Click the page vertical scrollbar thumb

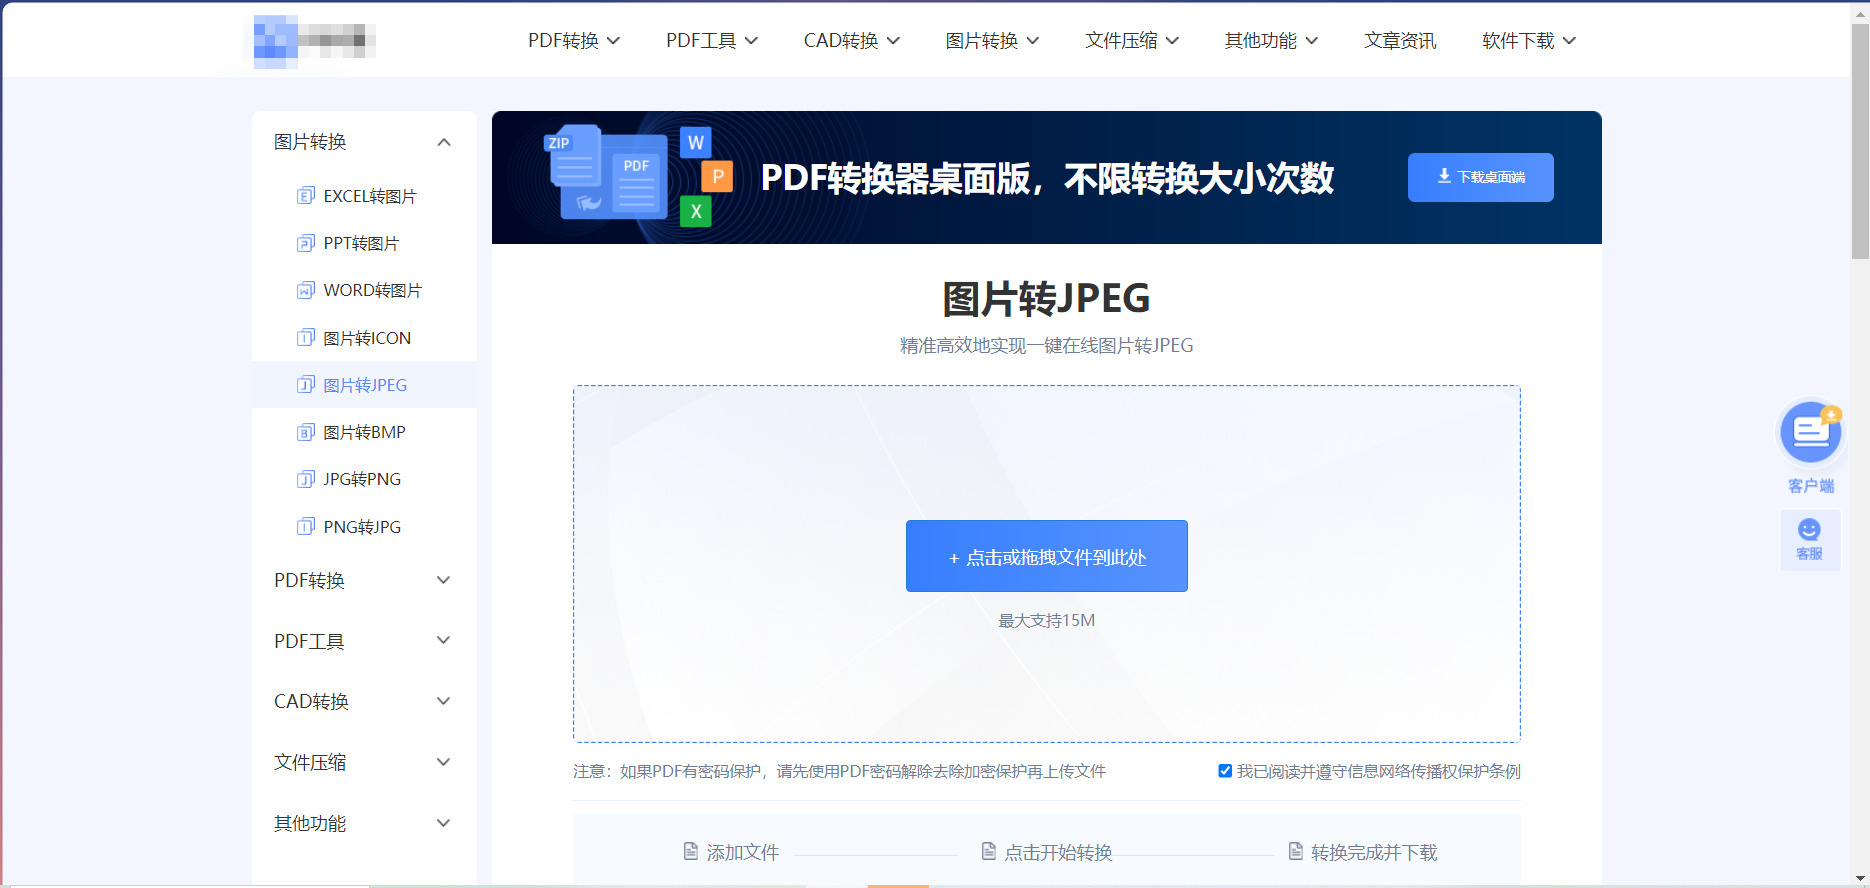tap(1860, 140)
